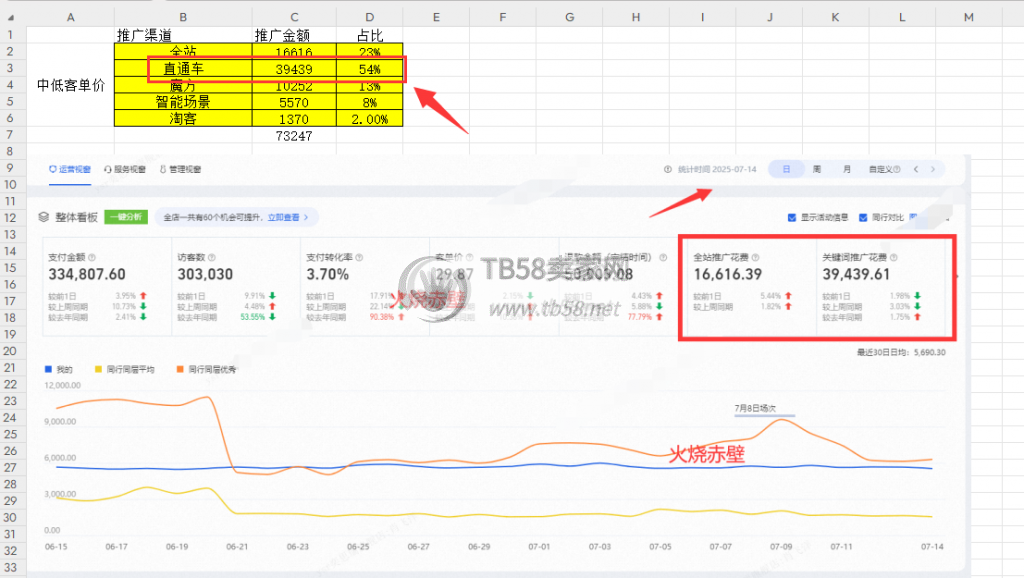
Task: Click the layers icon beside 整体看板
Action: pyautogui.click(x=44, y=216)
